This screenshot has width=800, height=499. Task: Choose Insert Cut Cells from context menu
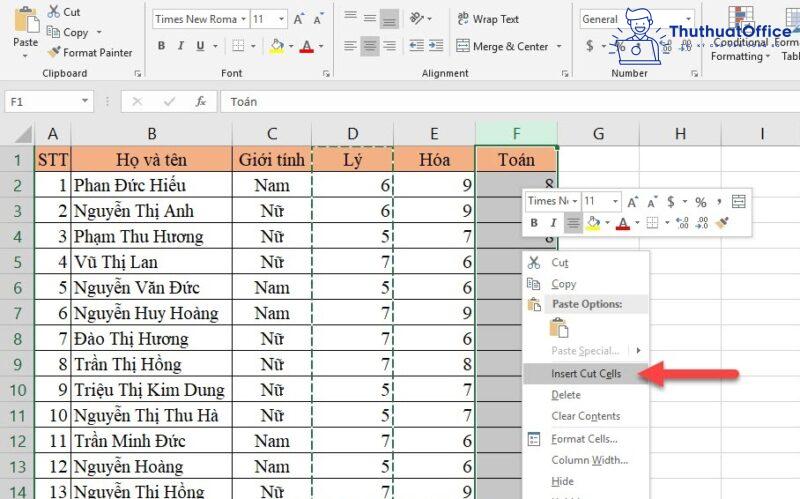pyautogui.click(x=586, y=374)
